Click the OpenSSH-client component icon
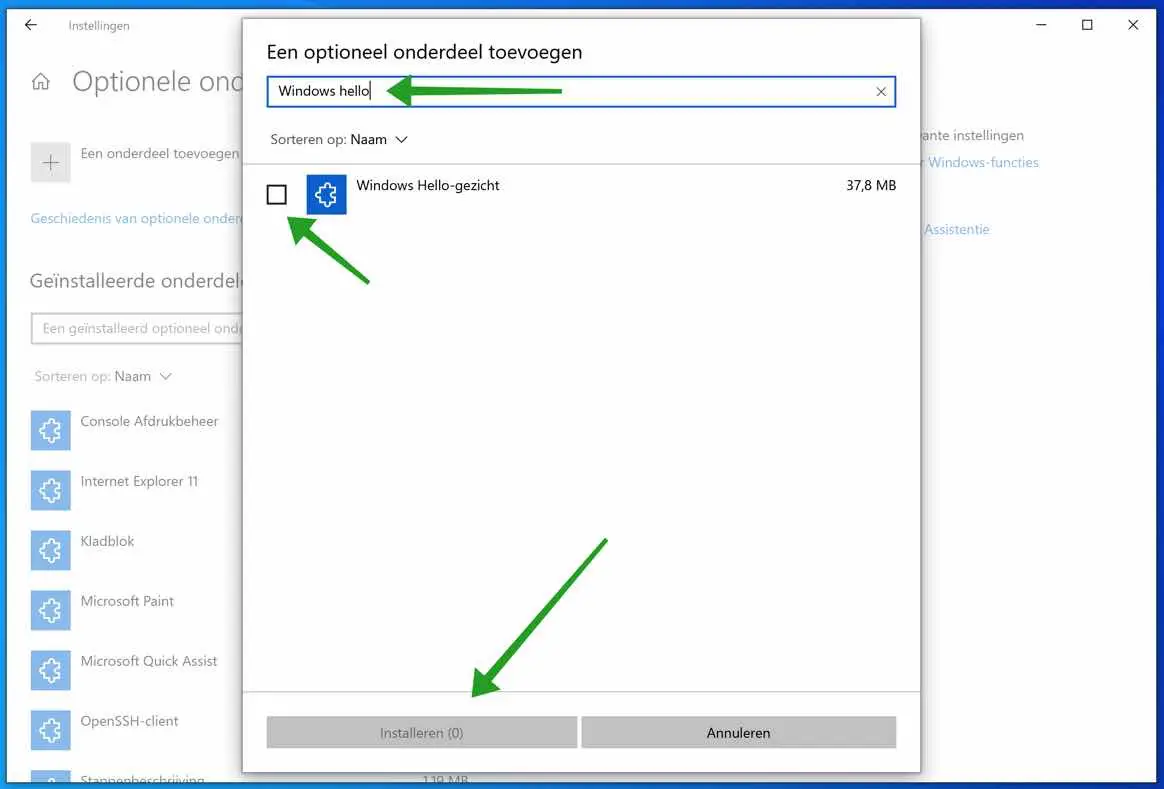 (x=50, y=730)
